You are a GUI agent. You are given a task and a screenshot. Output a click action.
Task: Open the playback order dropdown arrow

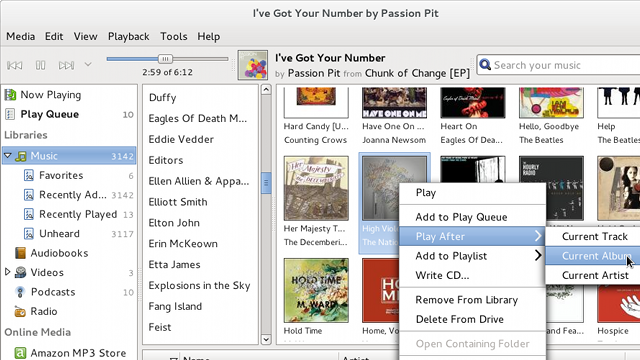click(x=88, y=64)
